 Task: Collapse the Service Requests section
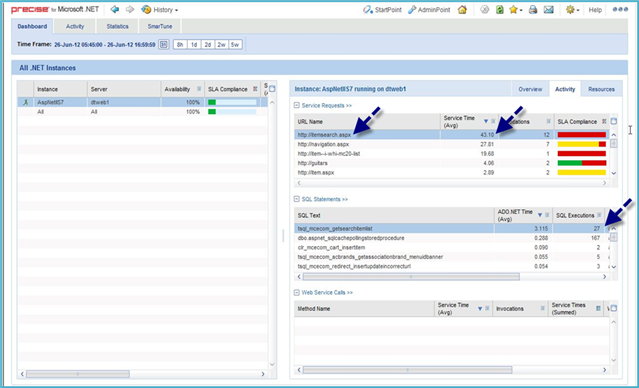click(x=297, y=106)
